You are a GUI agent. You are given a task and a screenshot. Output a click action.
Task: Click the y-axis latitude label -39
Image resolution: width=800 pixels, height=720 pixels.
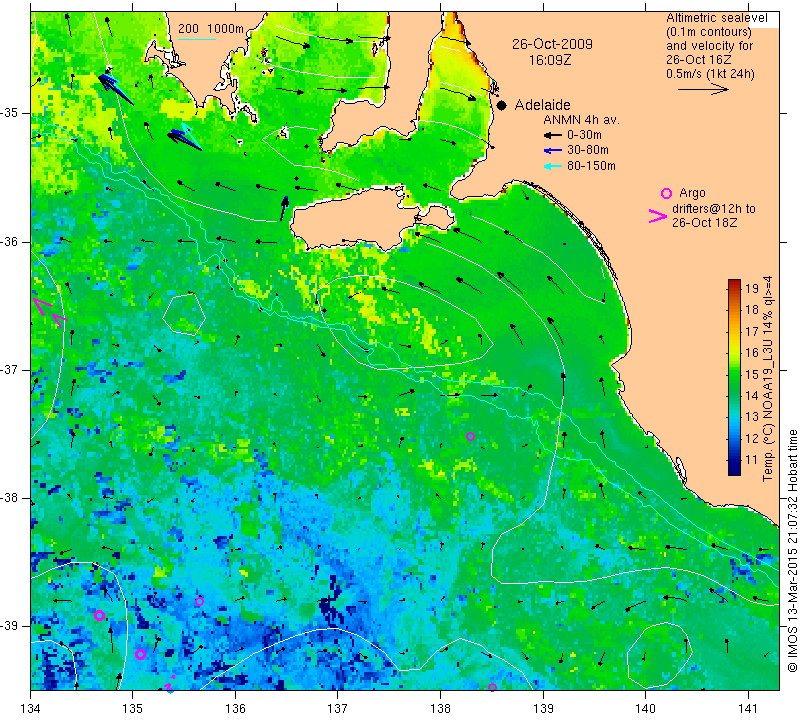(x=10, y=626)
